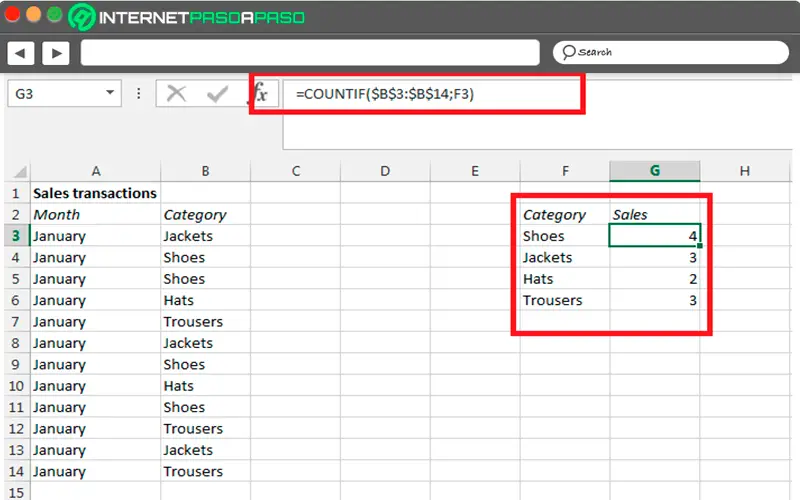The image size is (800, 500).
Task: Select row 1 header
Action: [x=16, y=193]
